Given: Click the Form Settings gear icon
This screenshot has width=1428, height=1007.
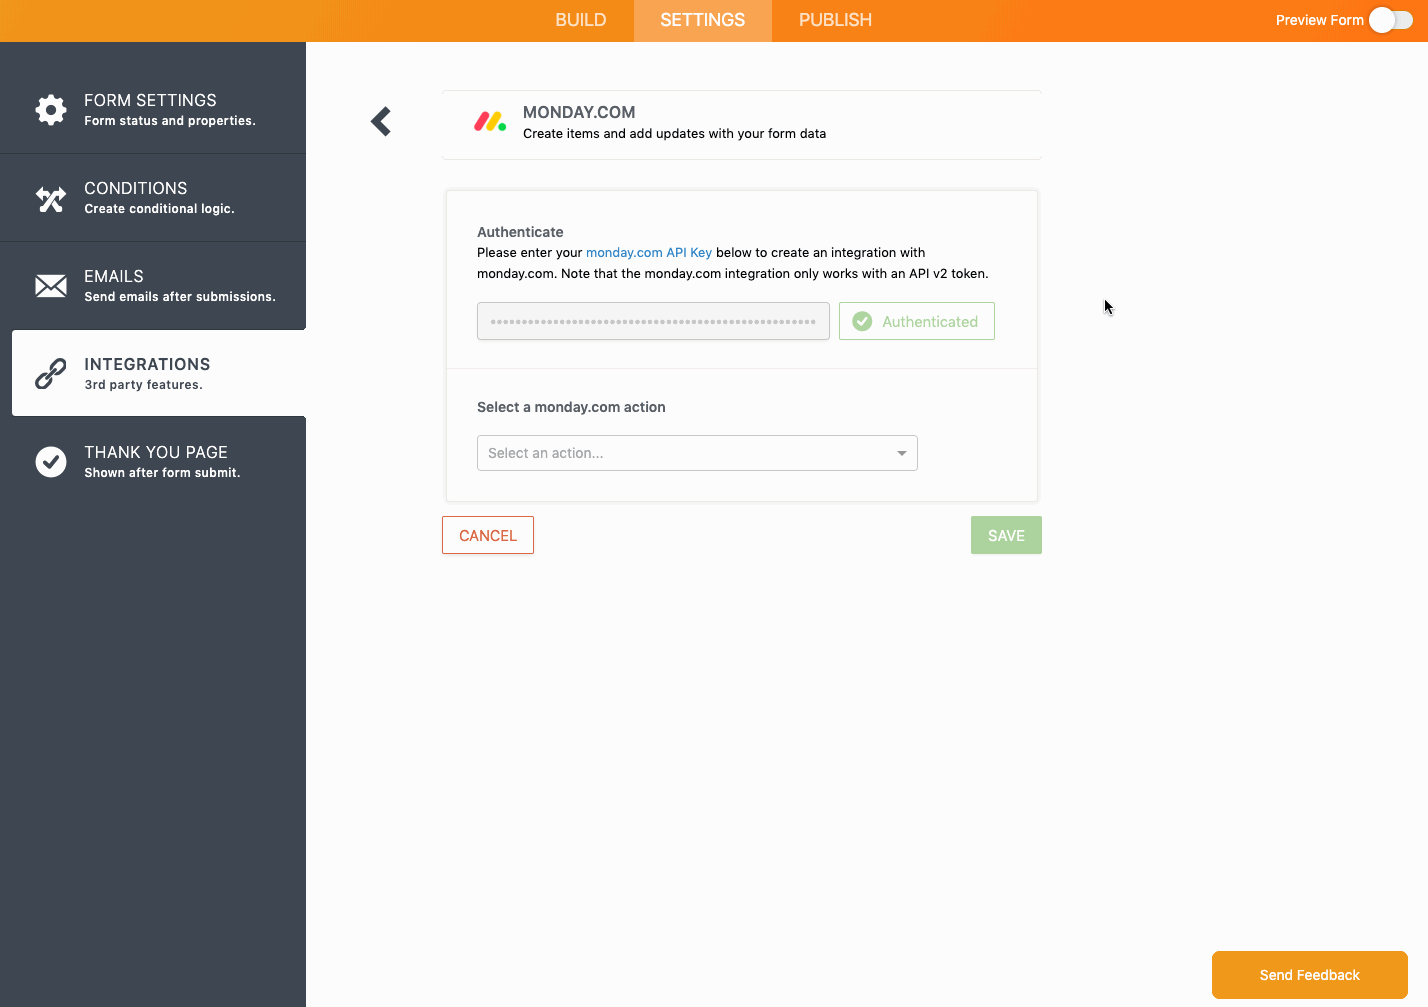Looking at the screenshot, I should [x=51, y=110].
